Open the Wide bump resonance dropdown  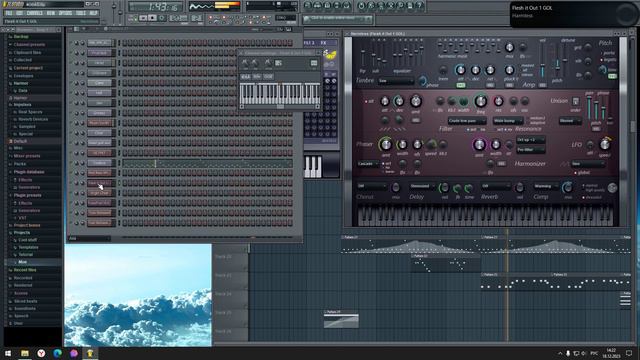pyautogui.click(x=508, y=121)
